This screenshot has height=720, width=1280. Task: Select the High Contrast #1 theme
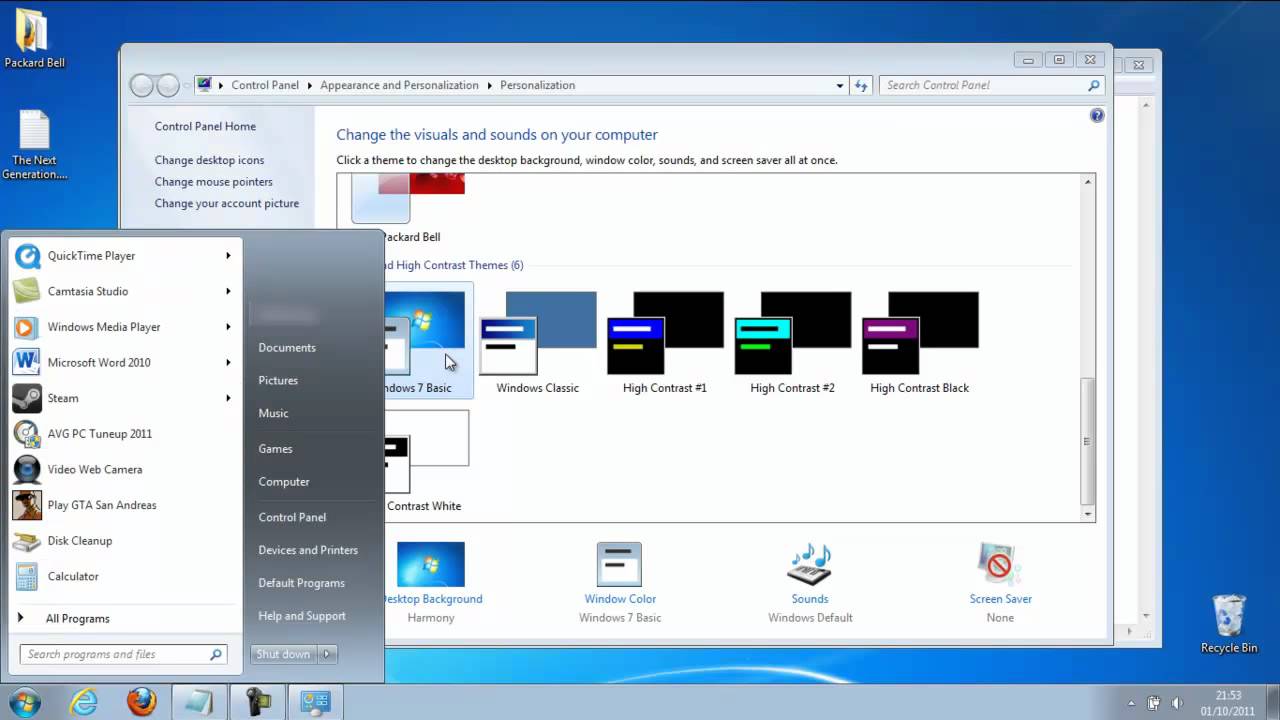(664, 341)
